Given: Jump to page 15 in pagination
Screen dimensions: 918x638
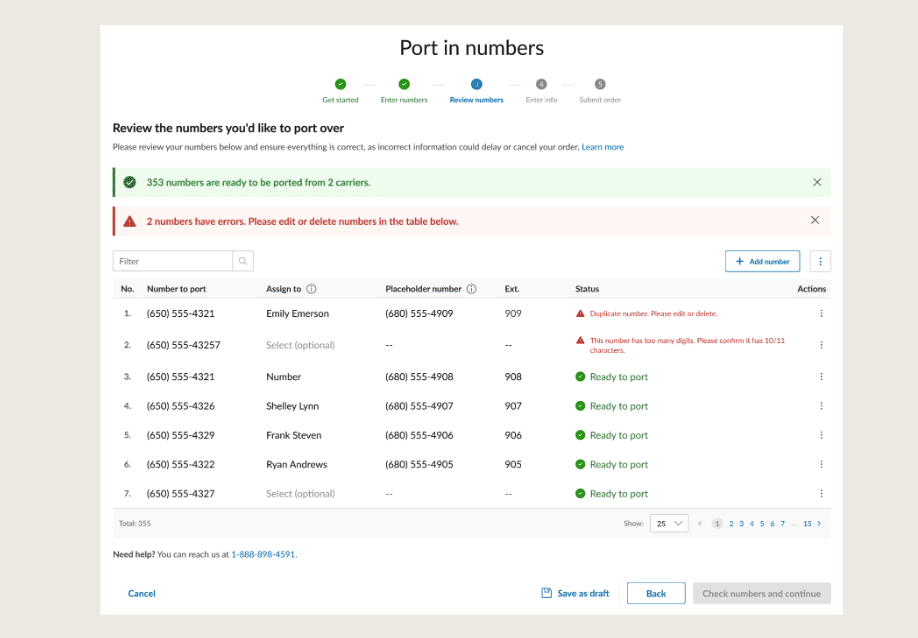Looking at the screenshot, I should tap(807, 523).
